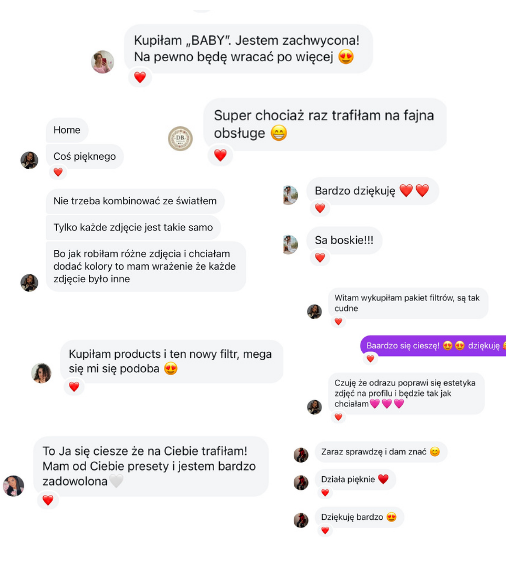Click heart reaction below "Coś pięknego" bubble

[x=58, y=172]
